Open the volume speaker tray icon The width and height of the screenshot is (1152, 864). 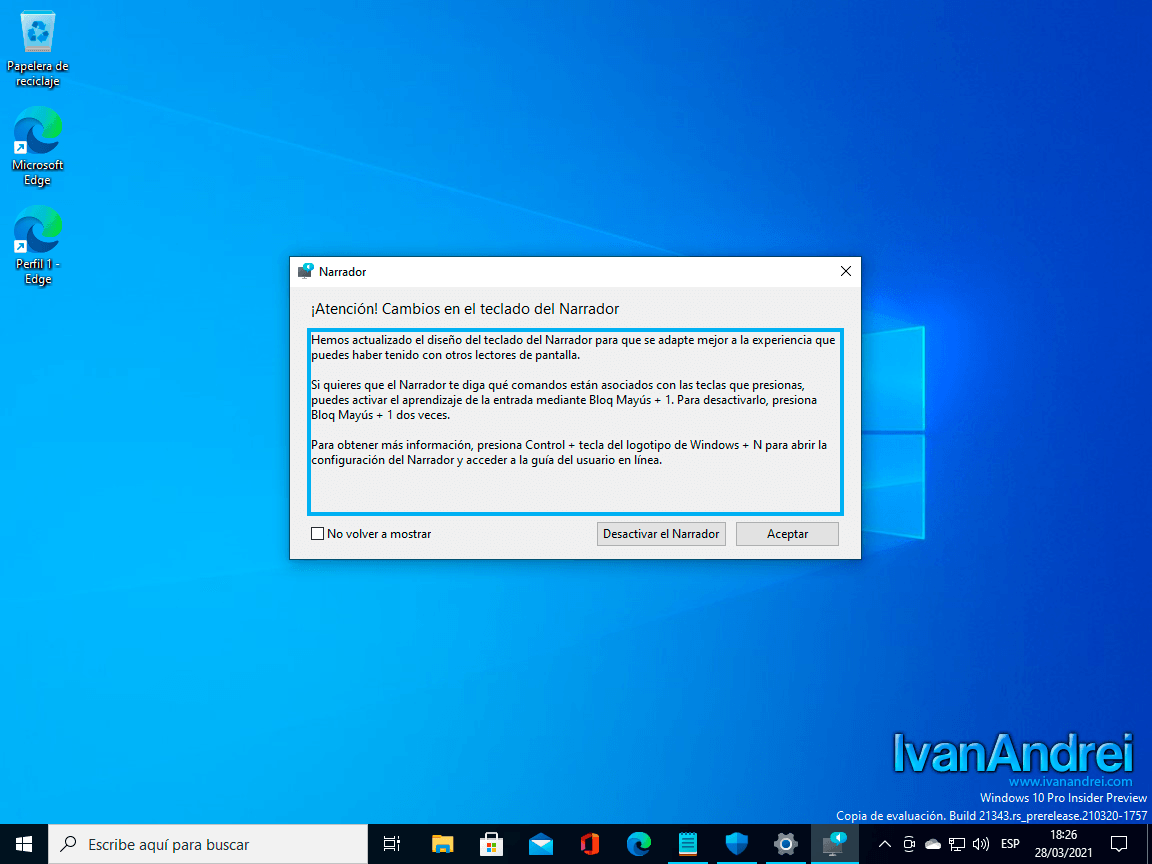pyautogui.click(x=980, y=844)
